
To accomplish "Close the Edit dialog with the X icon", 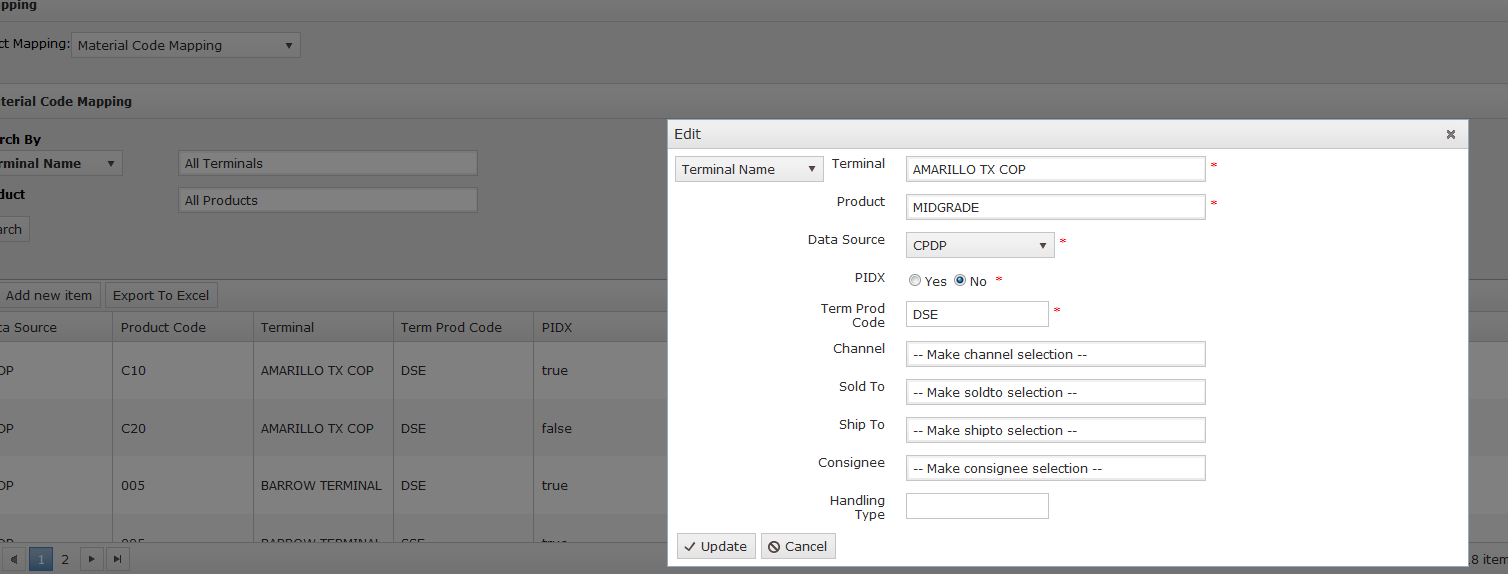I will click(x=1450, y=134).
